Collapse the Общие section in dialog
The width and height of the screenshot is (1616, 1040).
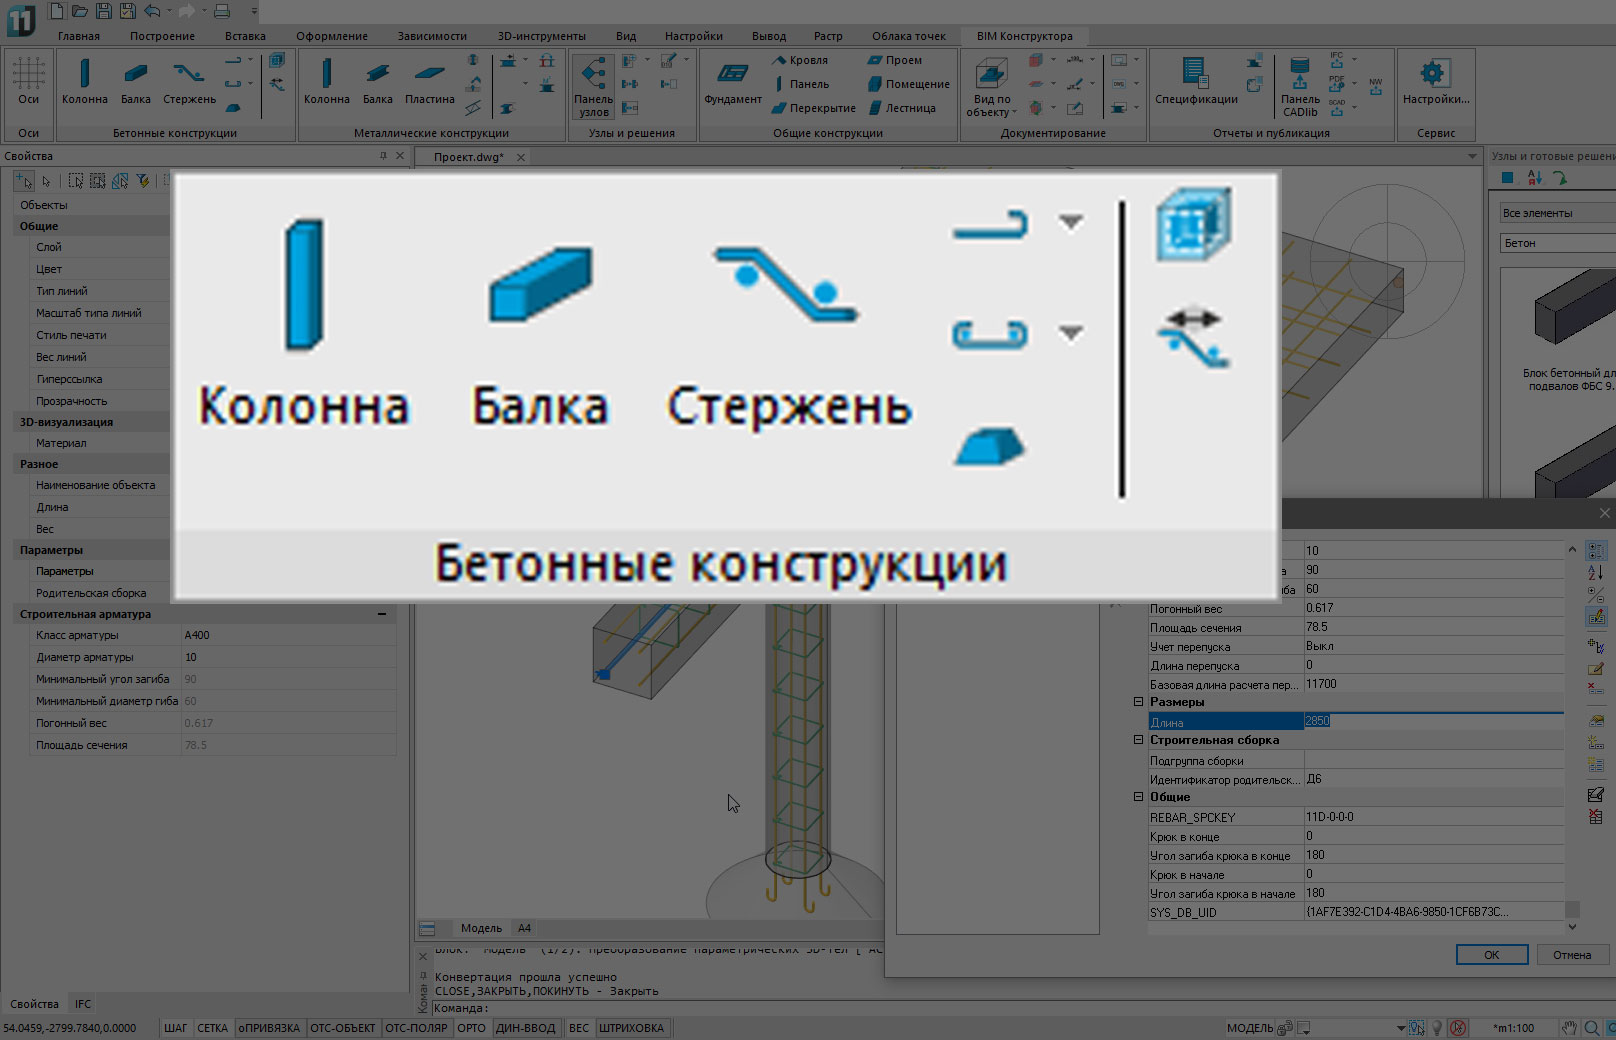(1138, 797)
